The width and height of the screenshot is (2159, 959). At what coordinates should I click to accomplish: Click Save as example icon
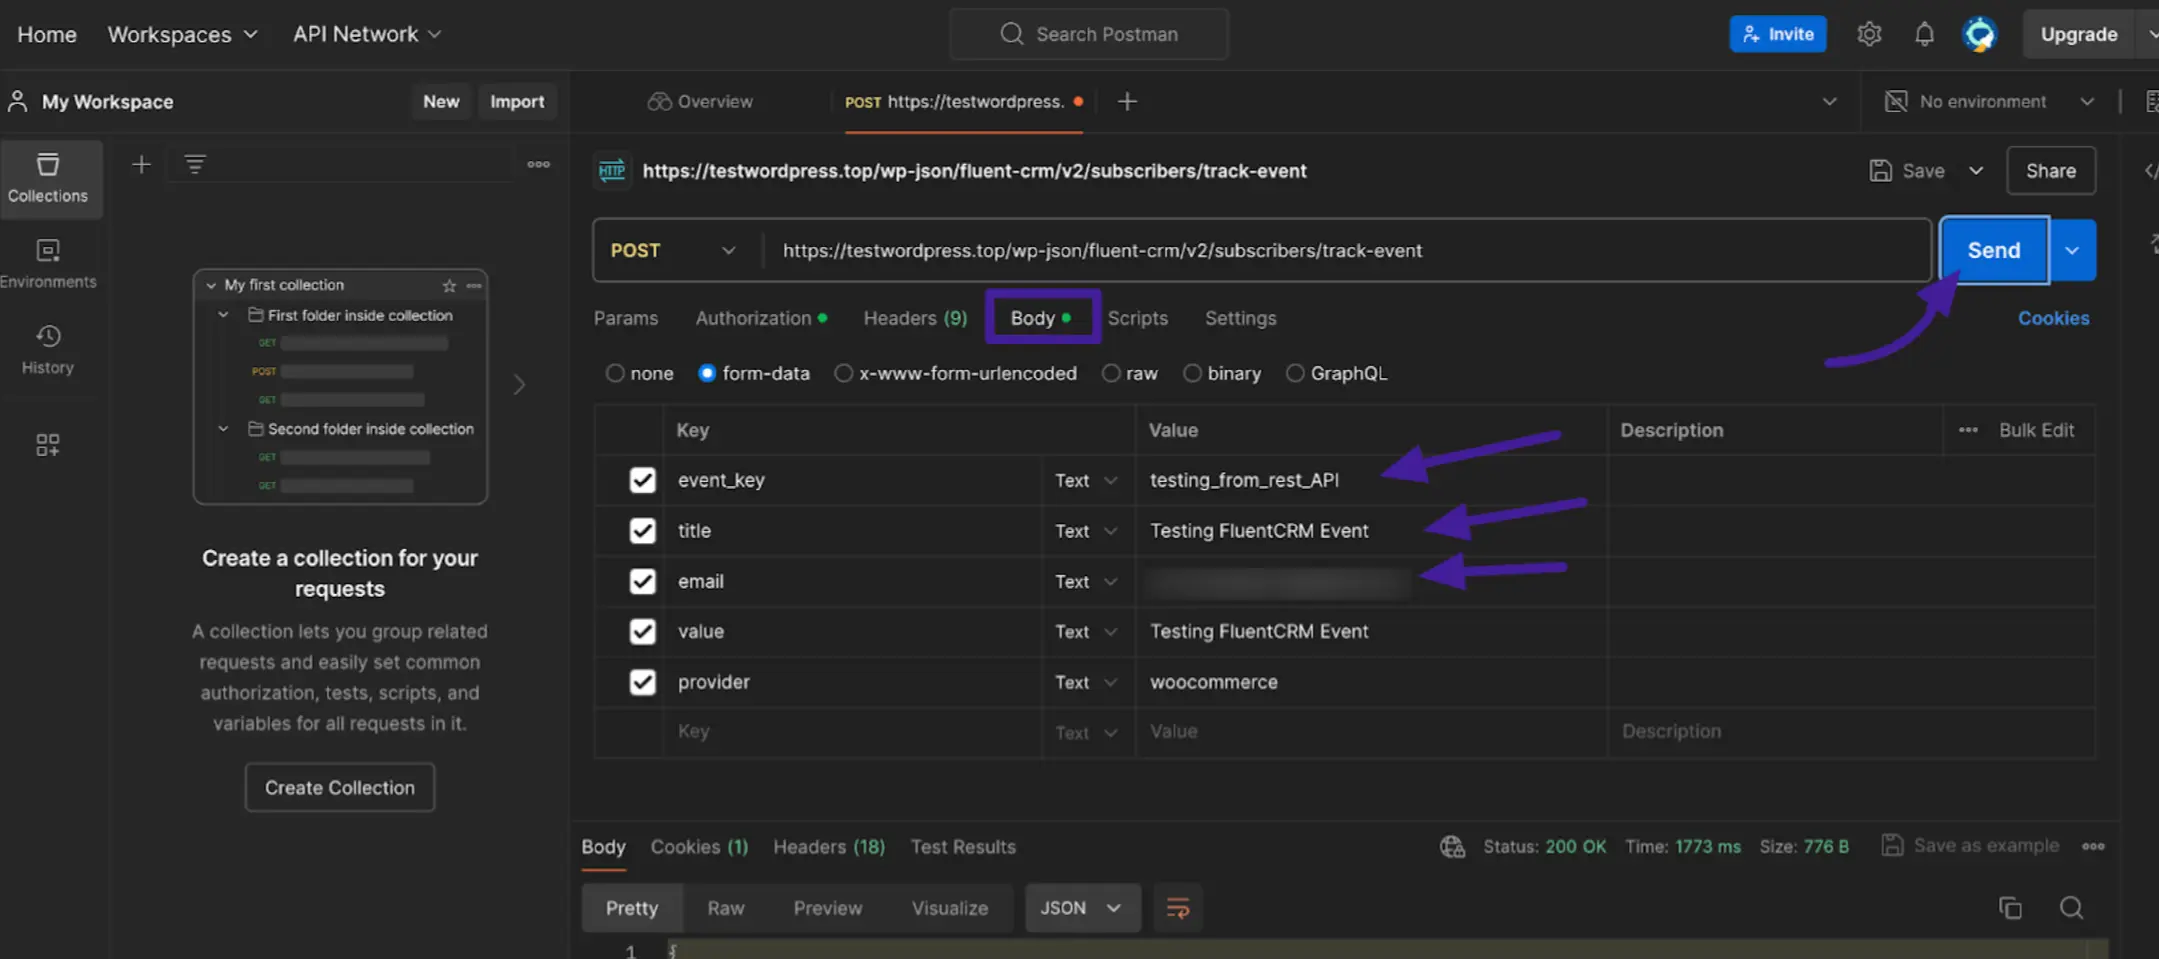click(1892, 845)
